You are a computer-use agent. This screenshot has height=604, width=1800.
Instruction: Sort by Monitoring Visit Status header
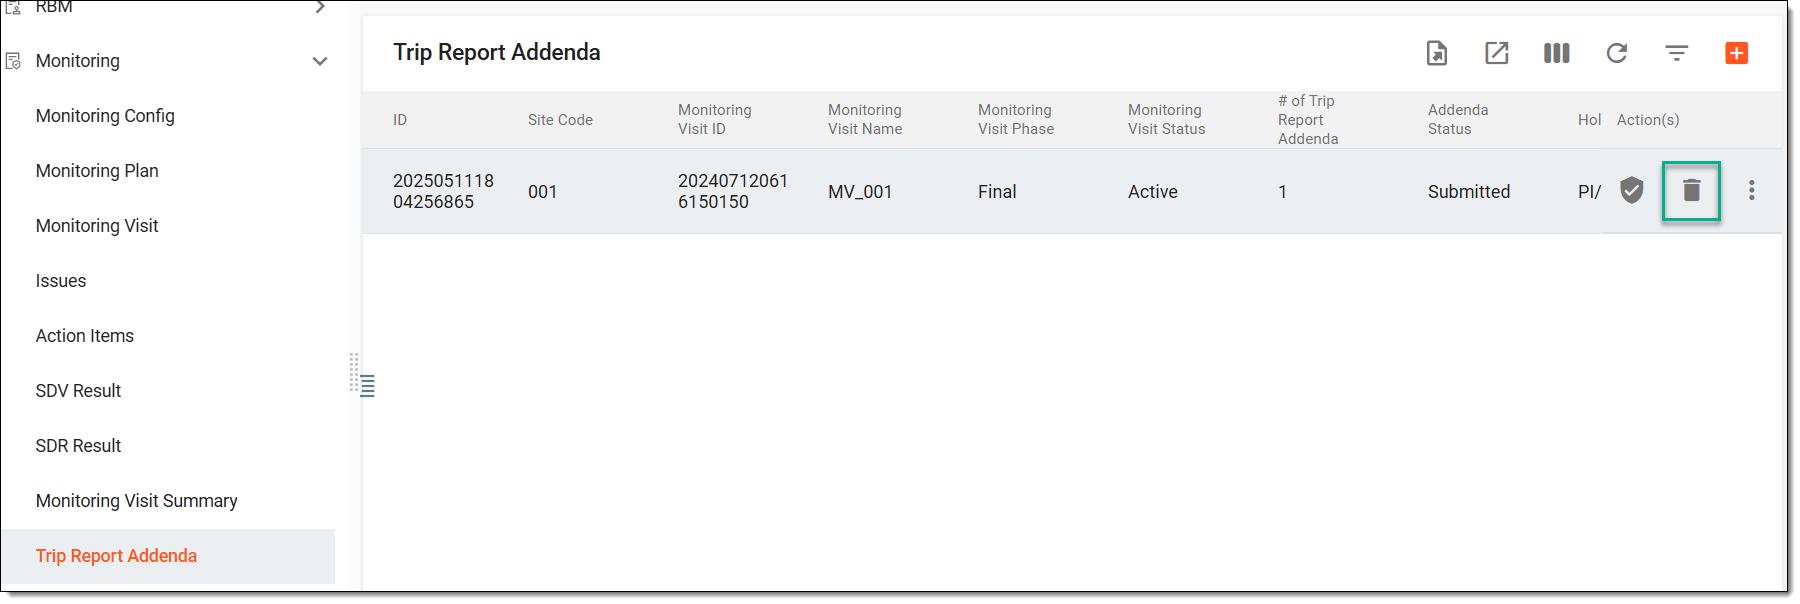pos(1167,119)
